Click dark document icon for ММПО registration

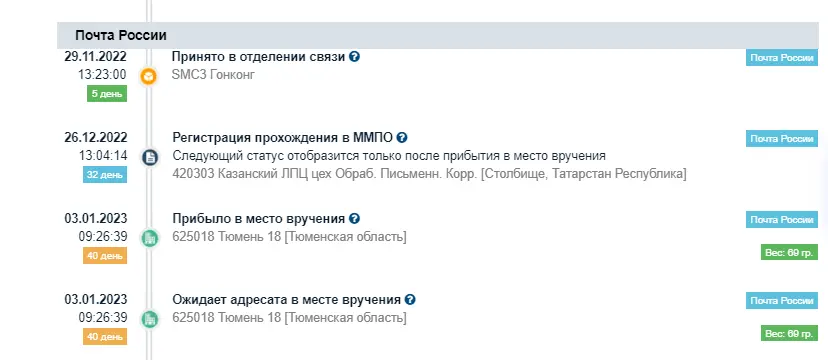[x=150, y=157]
